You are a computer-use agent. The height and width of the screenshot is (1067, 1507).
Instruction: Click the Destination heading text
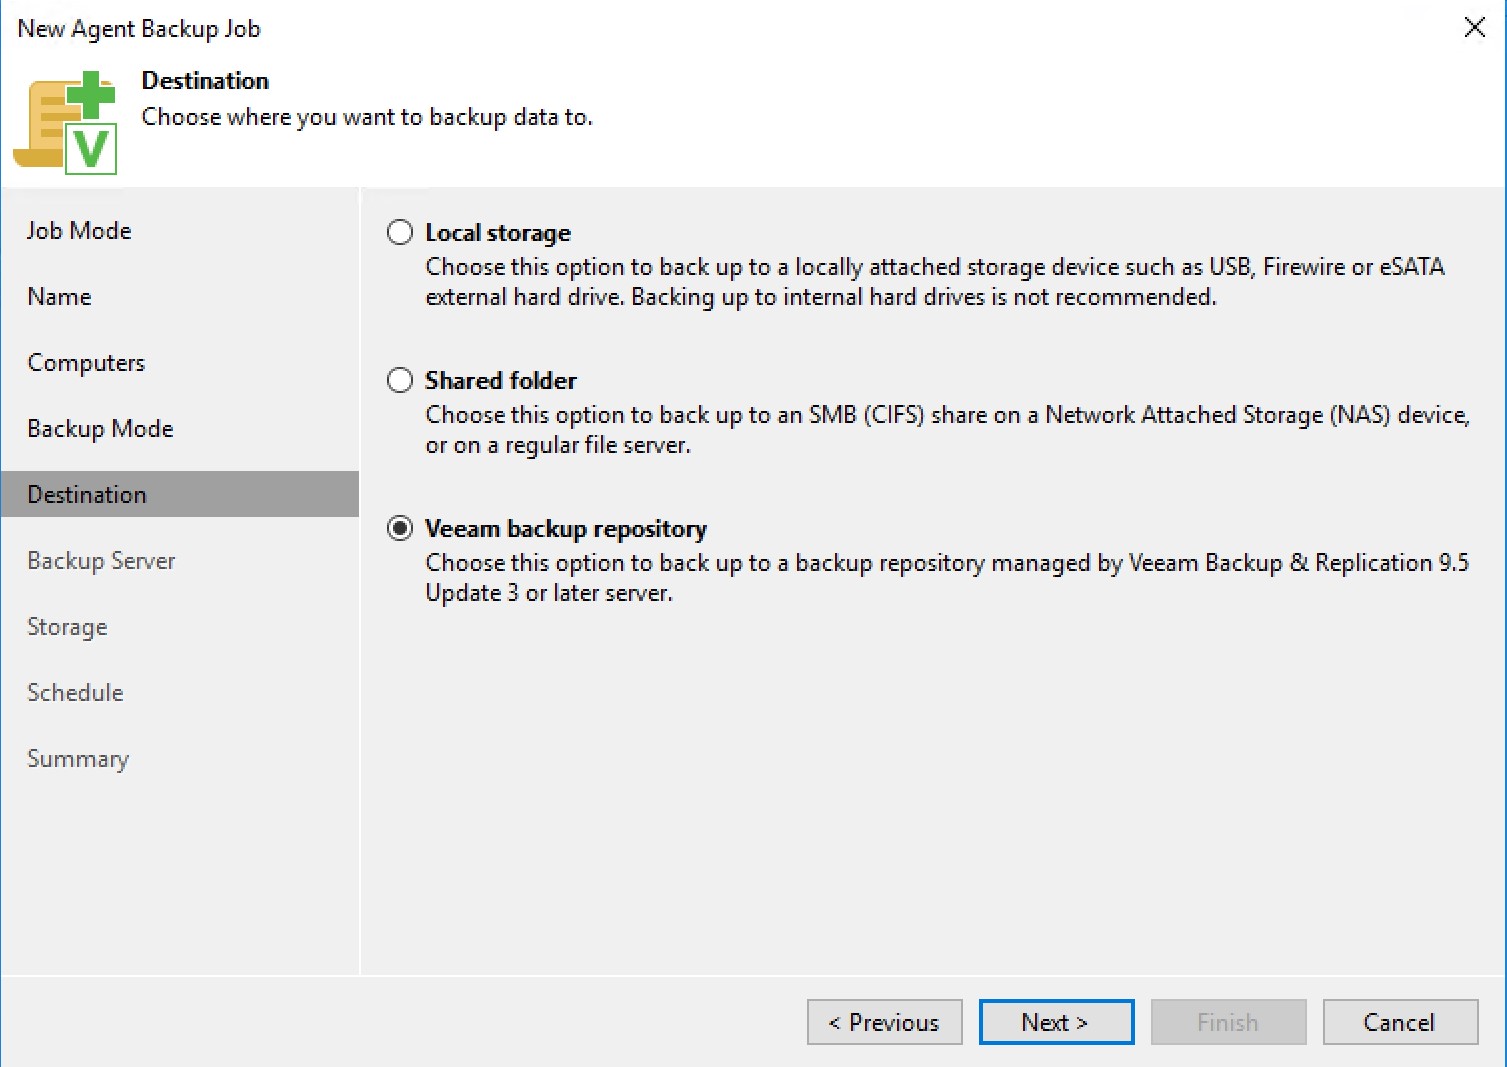point(204,80)
